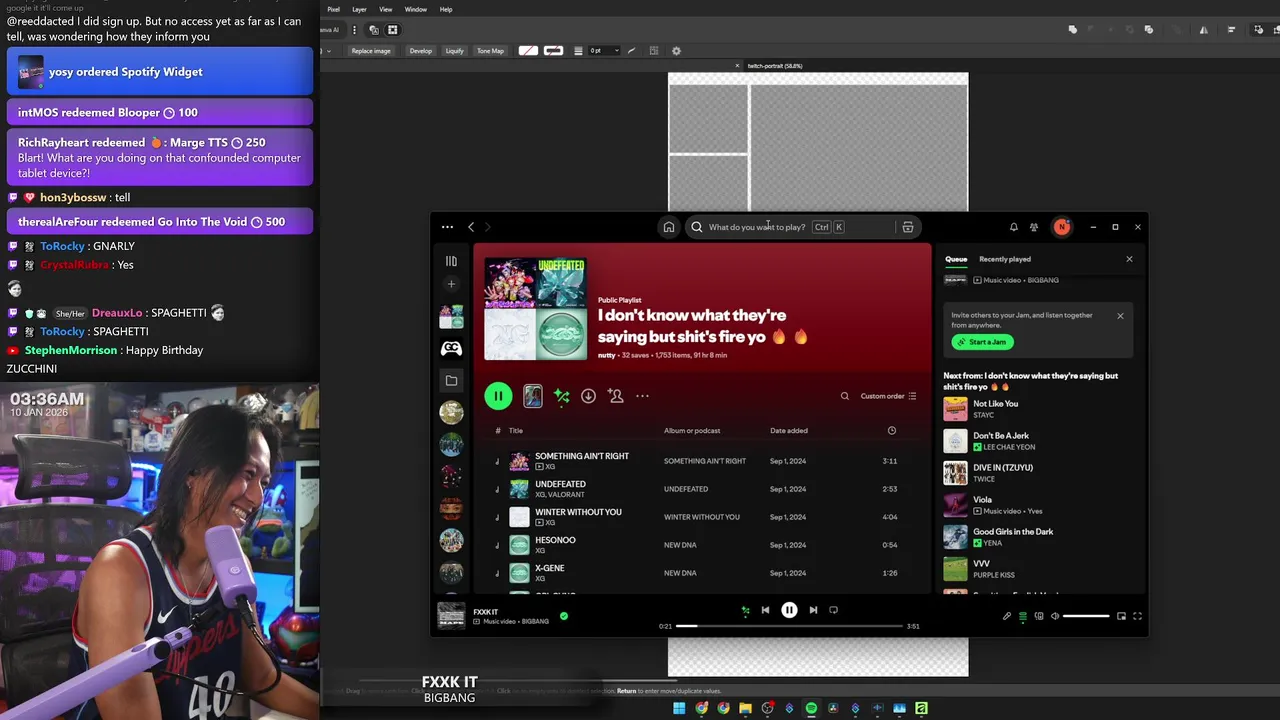Open the View menu
Viewport: 1280px width, 720px height.
pos(385,9)
